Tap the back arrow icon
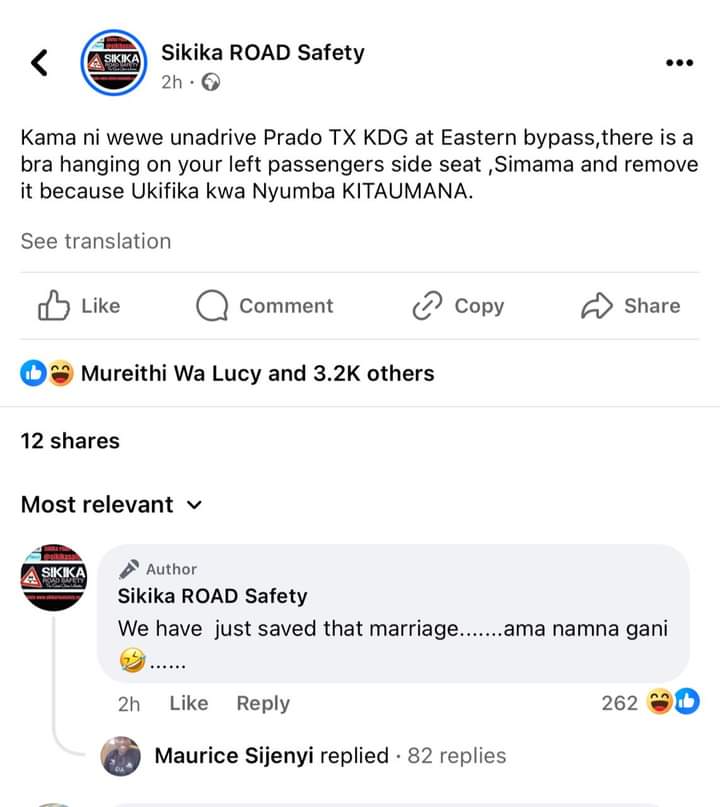This screenshot has width=720, height=807. coord(39,62)
